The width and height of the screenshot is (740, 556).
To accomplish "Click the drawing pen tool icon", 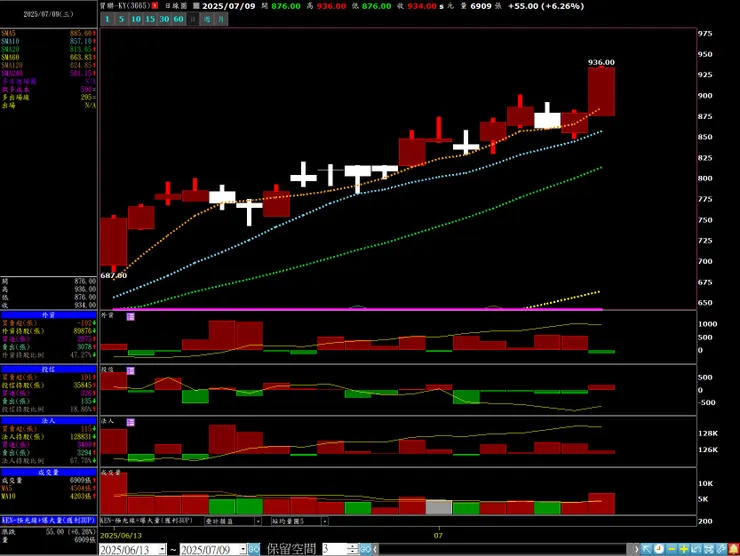I will [721, 549].
